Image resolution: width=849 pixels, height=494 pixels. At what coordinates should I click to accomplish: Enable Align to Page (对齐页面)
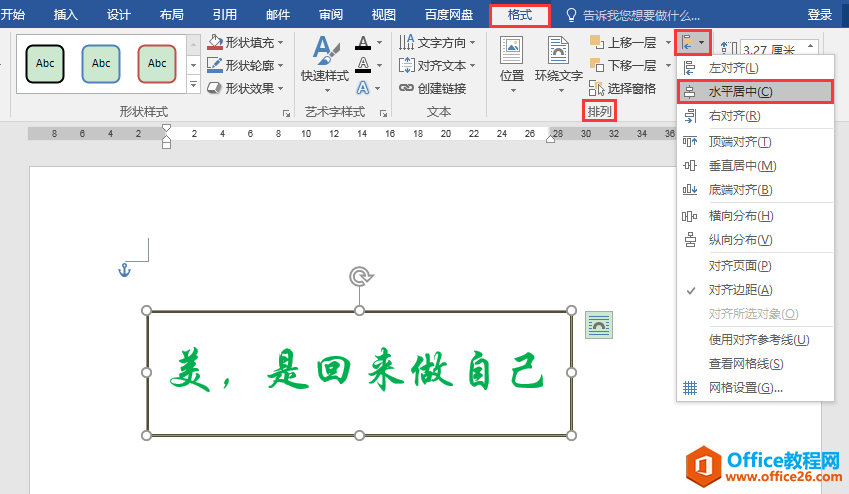point(755,265)
